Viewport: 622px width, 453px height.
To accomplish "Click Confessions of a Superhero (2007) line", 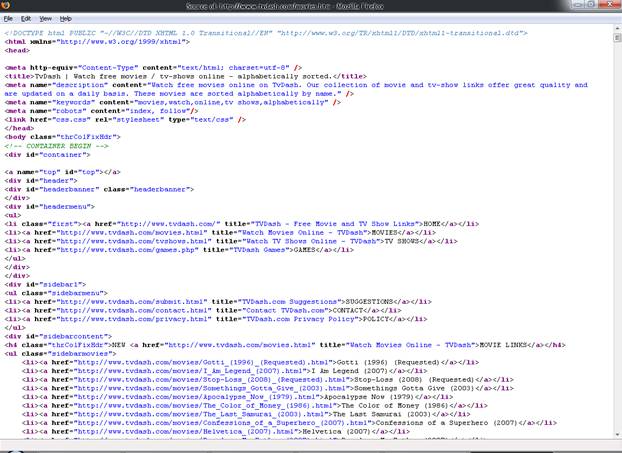I will [x=289, y=423].
